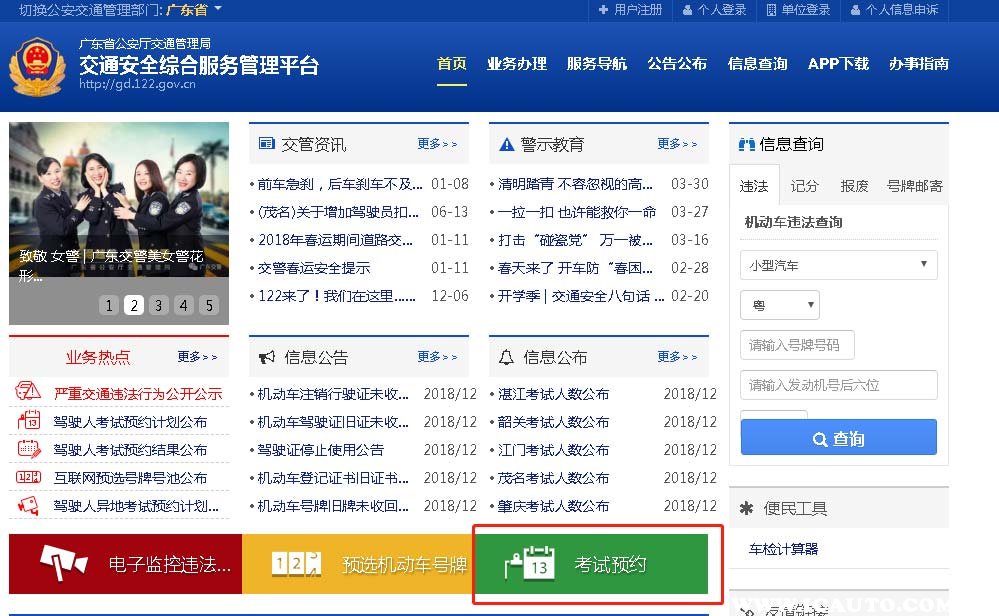Click the 严重交通违法行为公开公示 icon
The width and height of the screenshot is (999, 616).
pyautogui.click(x=29, y=393)
